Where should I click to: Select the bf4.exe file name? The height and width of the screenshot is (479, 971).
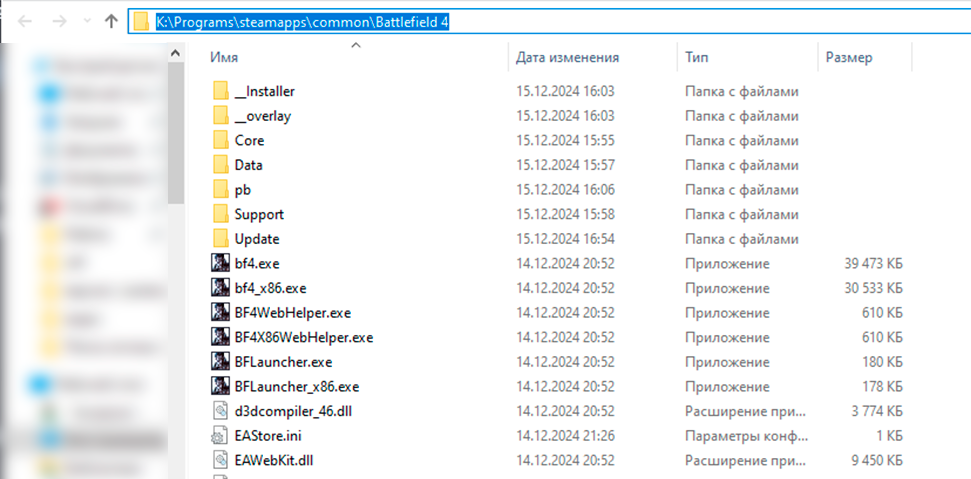click(257, 264)
